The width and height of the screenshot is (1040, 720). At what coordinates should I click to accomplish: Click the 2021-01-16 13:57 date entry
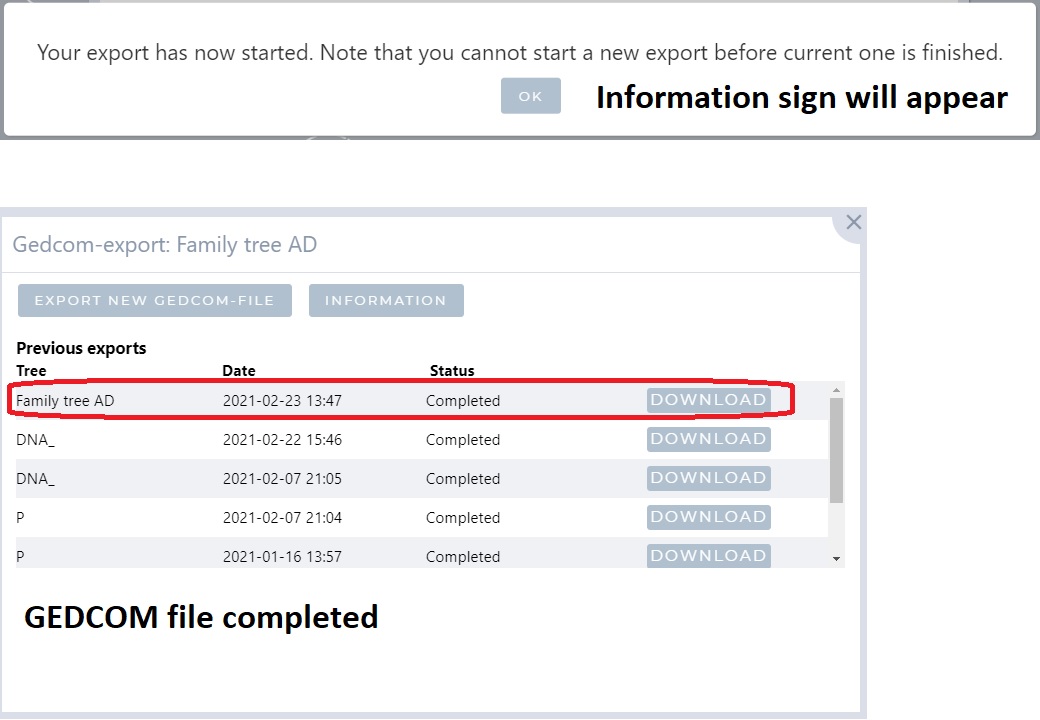pyautogui.click(x=282, y=557)
